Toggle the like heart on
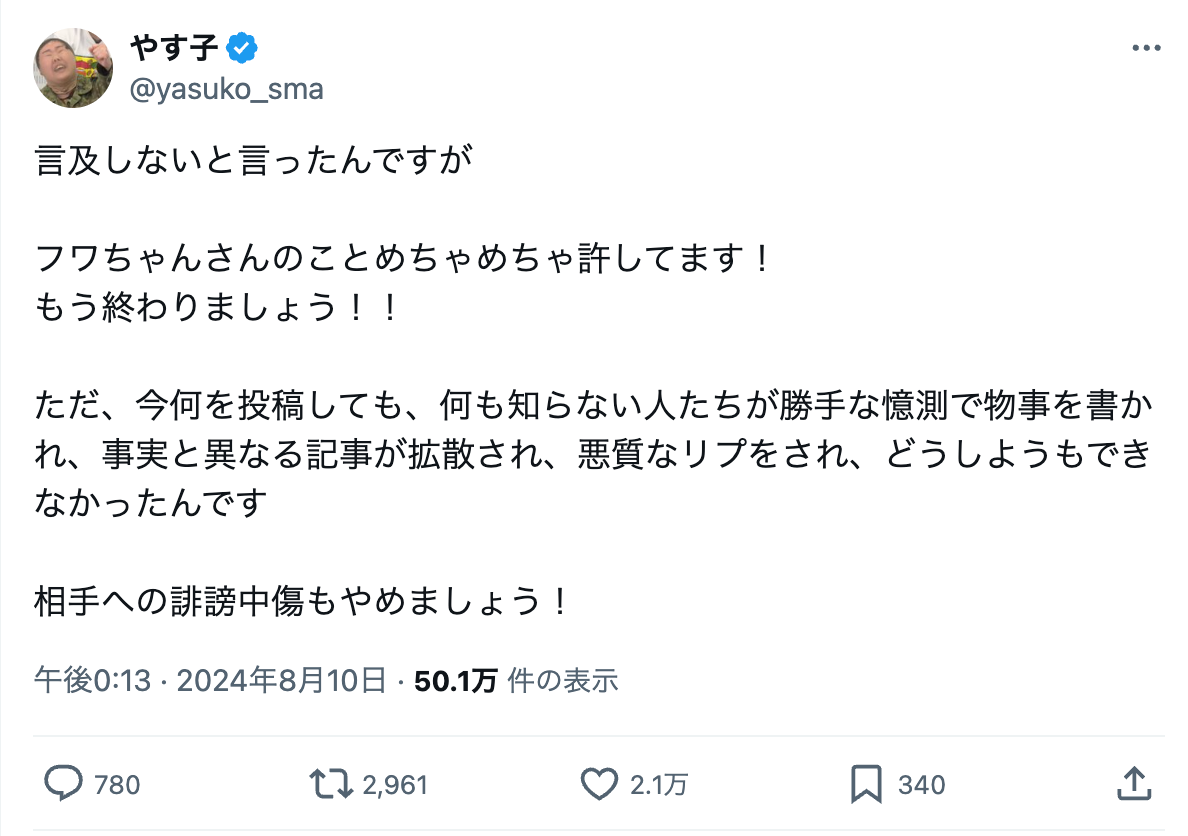Viewport: 1188px width, 836px height. point(601,786)
